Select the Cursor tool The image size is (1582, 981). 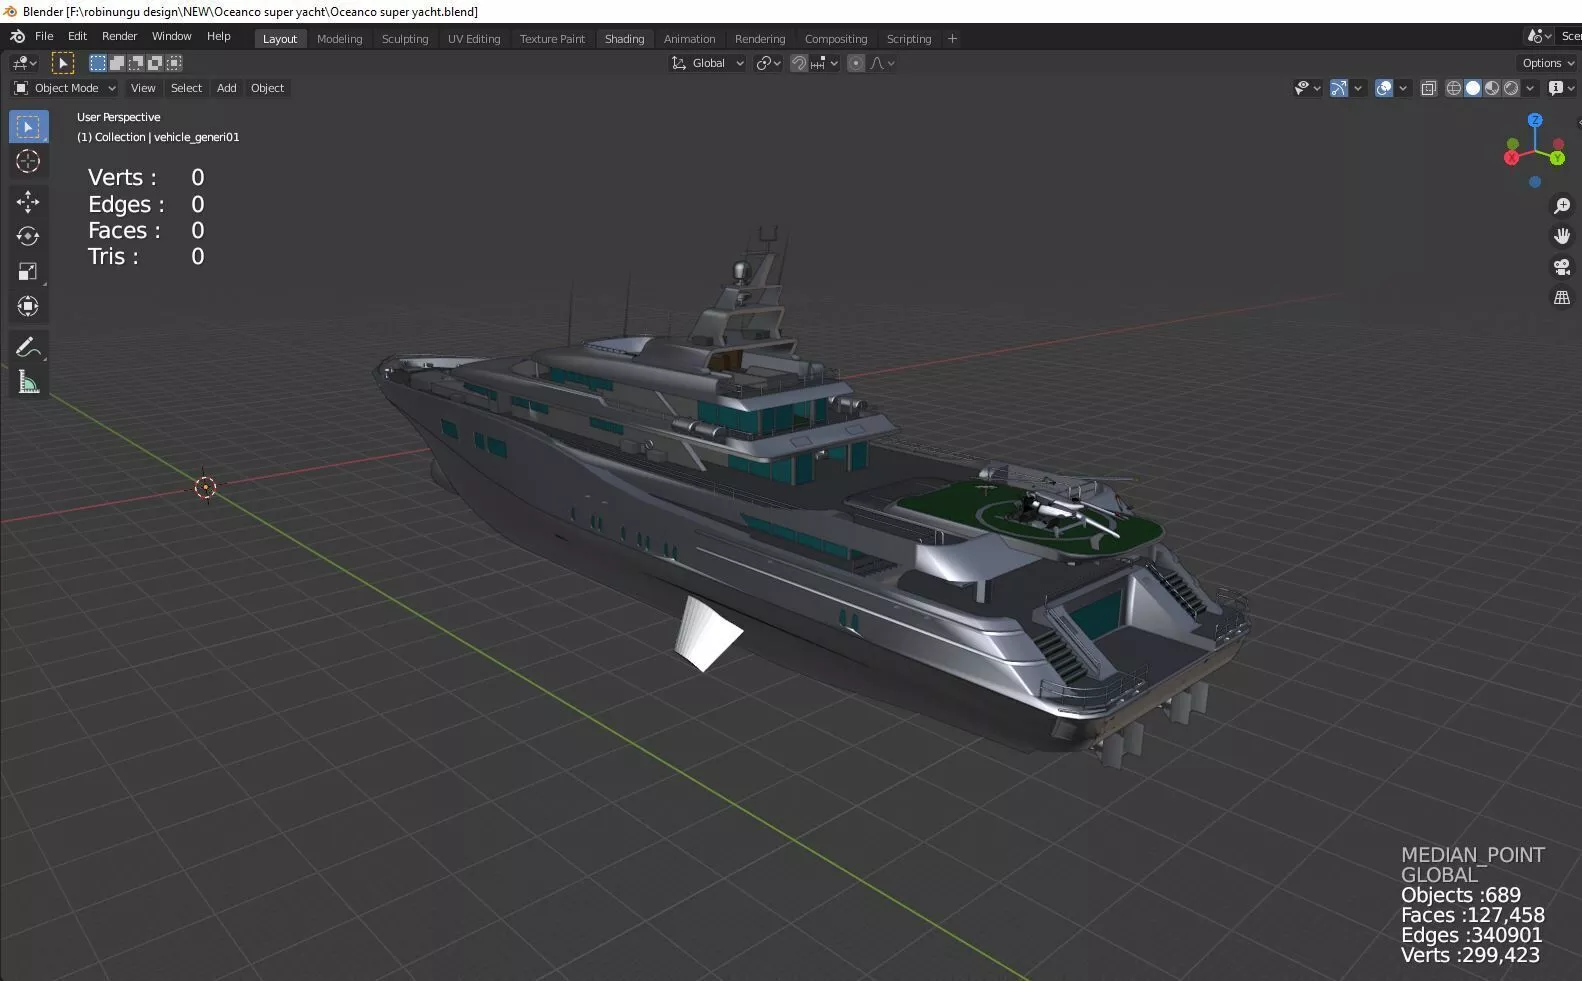click(x=28, y=161)
